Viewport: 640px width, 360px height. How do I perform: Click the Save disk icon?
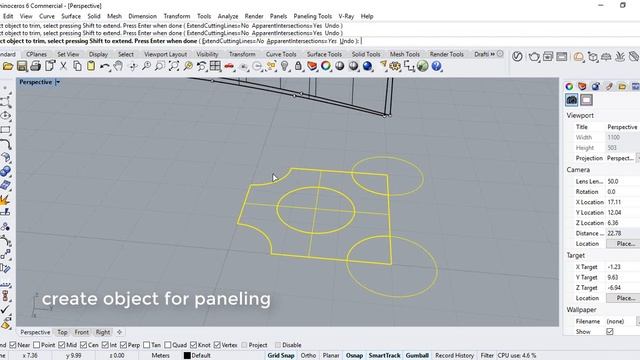coord(22,66)
